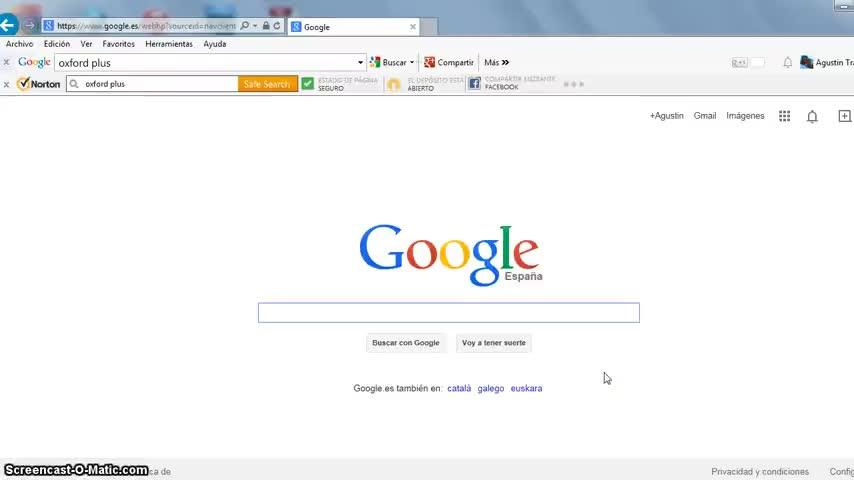The image size is (854, 480).
Task: Close the Norton toolbar with its X
Action: click(x=7, y=84)
